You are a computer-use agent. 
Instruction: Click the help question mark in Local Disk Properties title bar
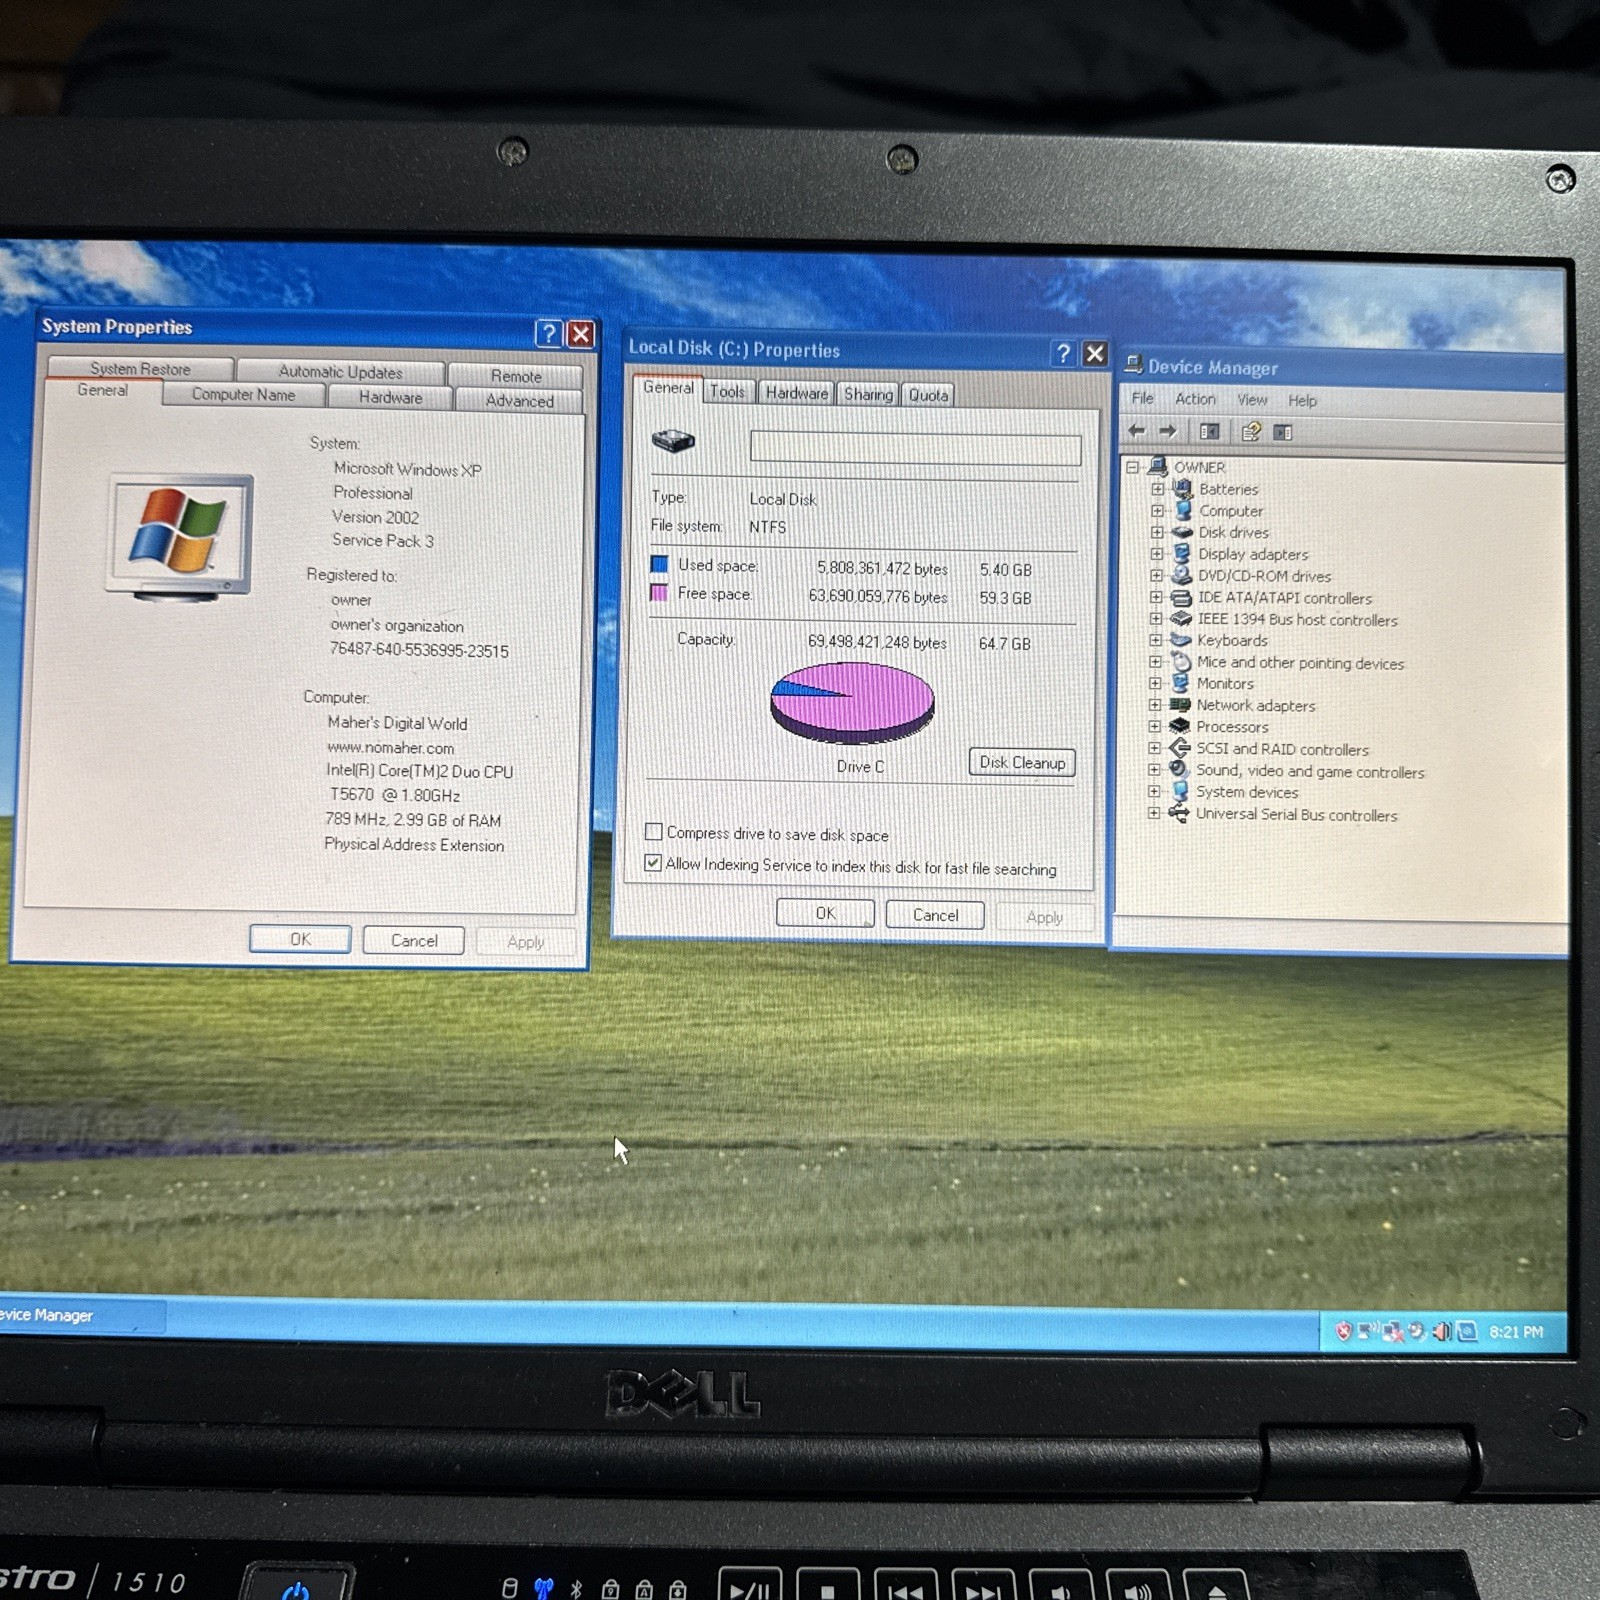(x=1064, y=353)
